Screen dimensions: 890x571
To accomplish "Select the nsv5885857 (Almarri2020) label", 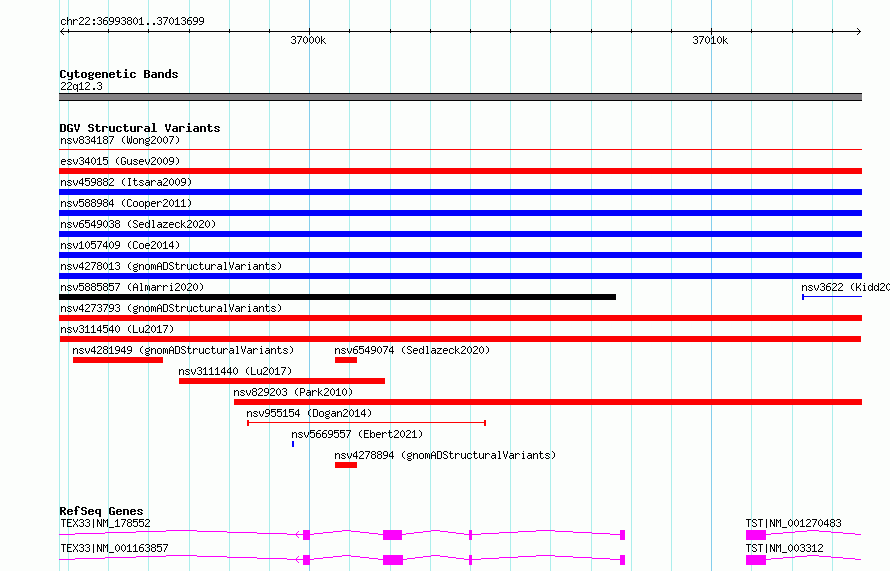I will click(x=132, y=287).
